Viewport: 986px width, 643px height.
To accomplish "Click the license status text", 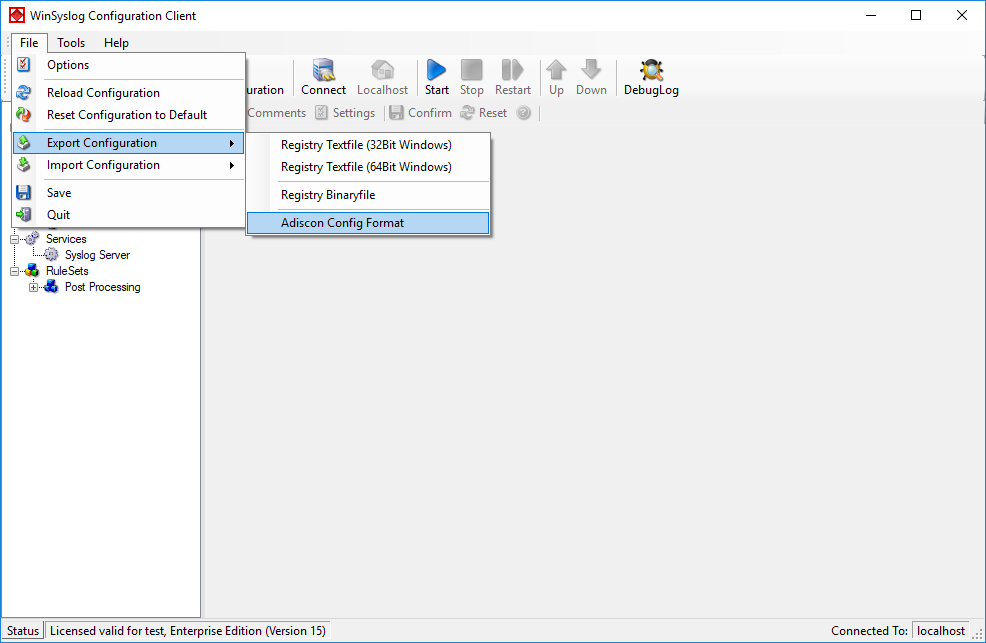I will (x=187, y=630).
